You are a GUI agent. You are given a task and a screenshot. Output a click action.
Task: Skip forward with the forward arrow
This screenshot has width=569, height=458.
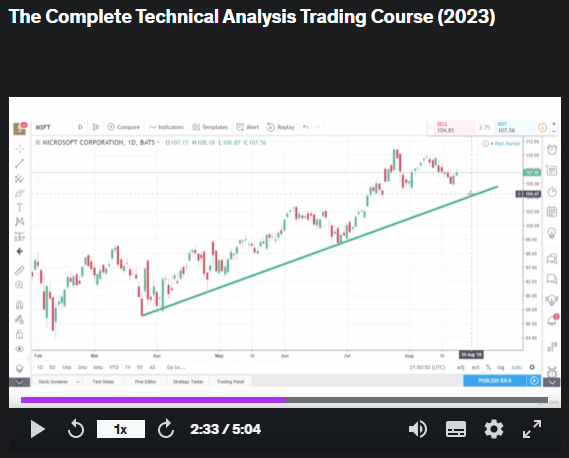(166, 429)
